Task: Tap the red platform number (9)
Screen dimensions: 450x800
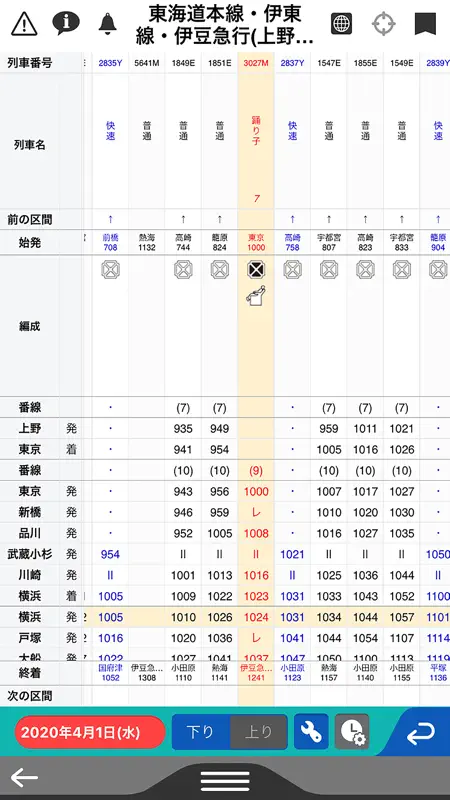Action: pos(256,470)
